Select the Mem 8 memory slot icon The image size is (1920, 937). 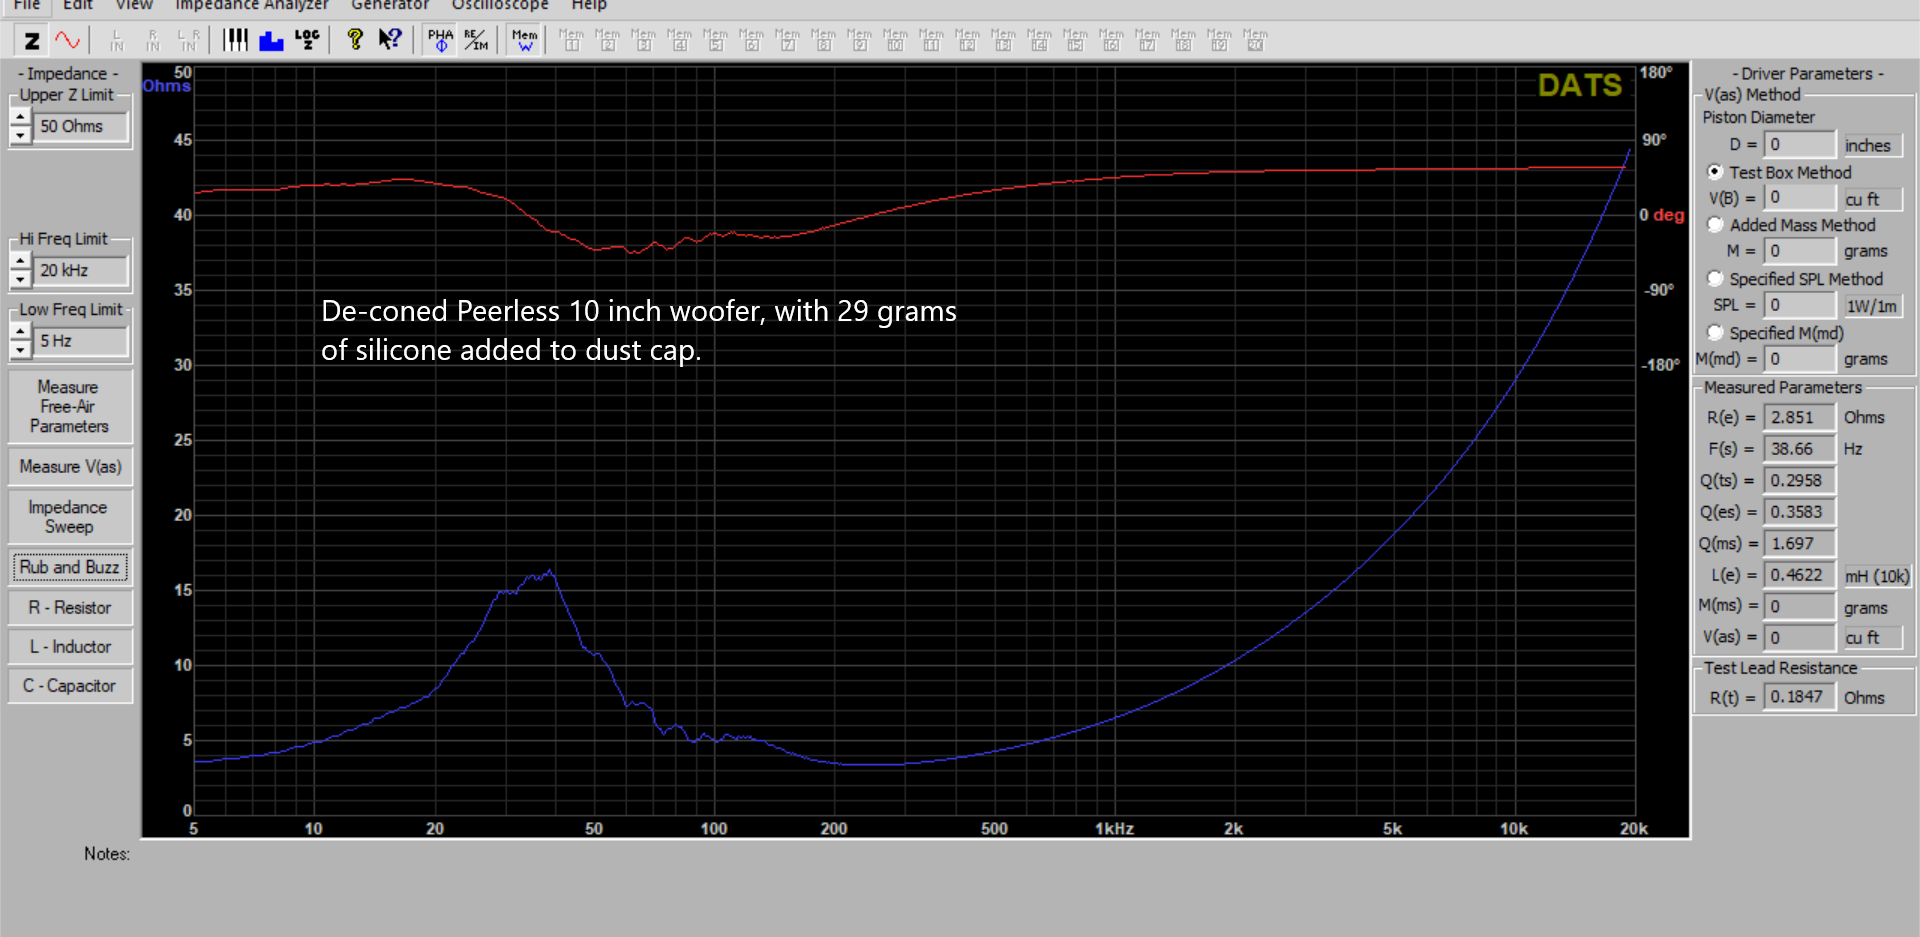(823, 41)
